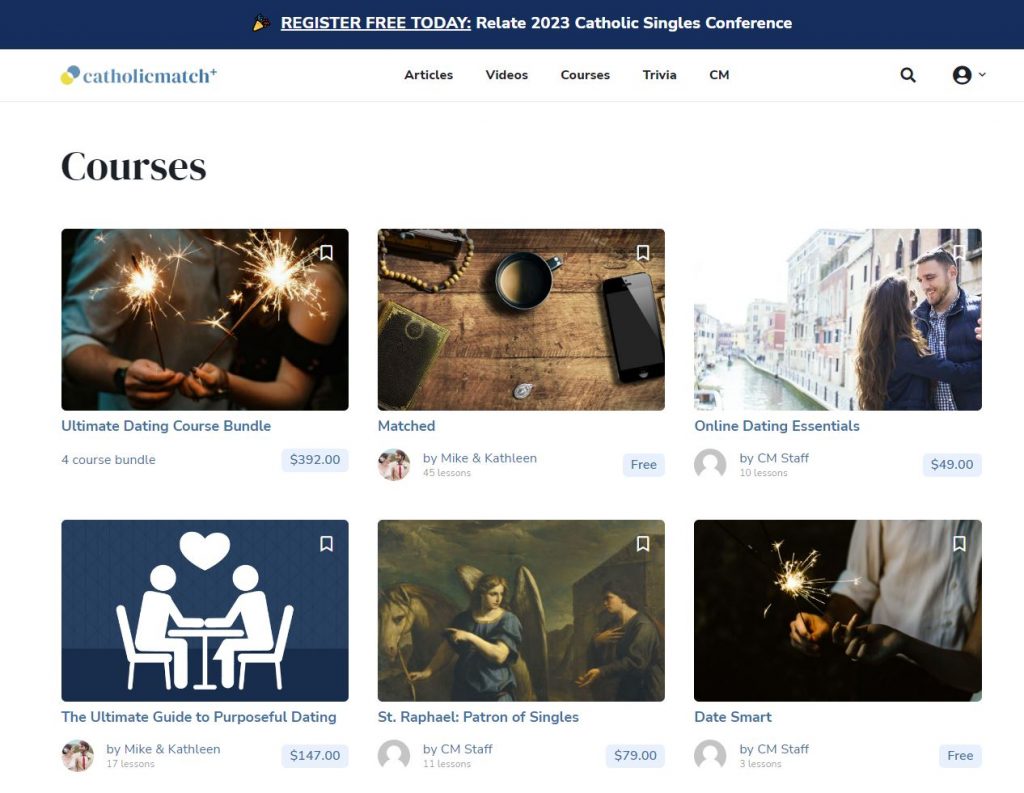The height and width of the screenshot is (793, 1024).
Task: Click CM Staff avatar under Online Dating Essentials
Action: (x=710, y=464)
